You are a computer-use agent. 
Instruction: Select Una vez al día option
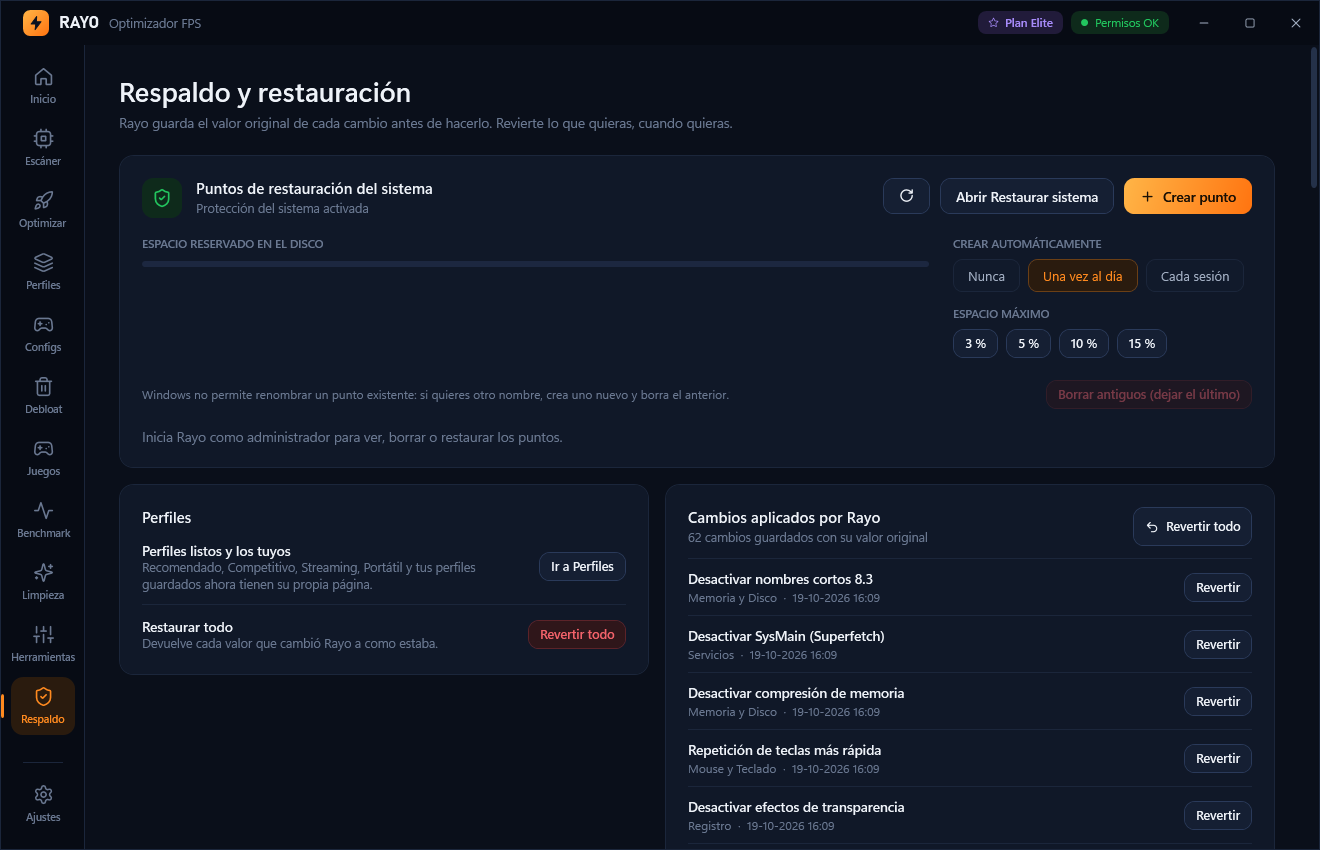point(1083,276)
